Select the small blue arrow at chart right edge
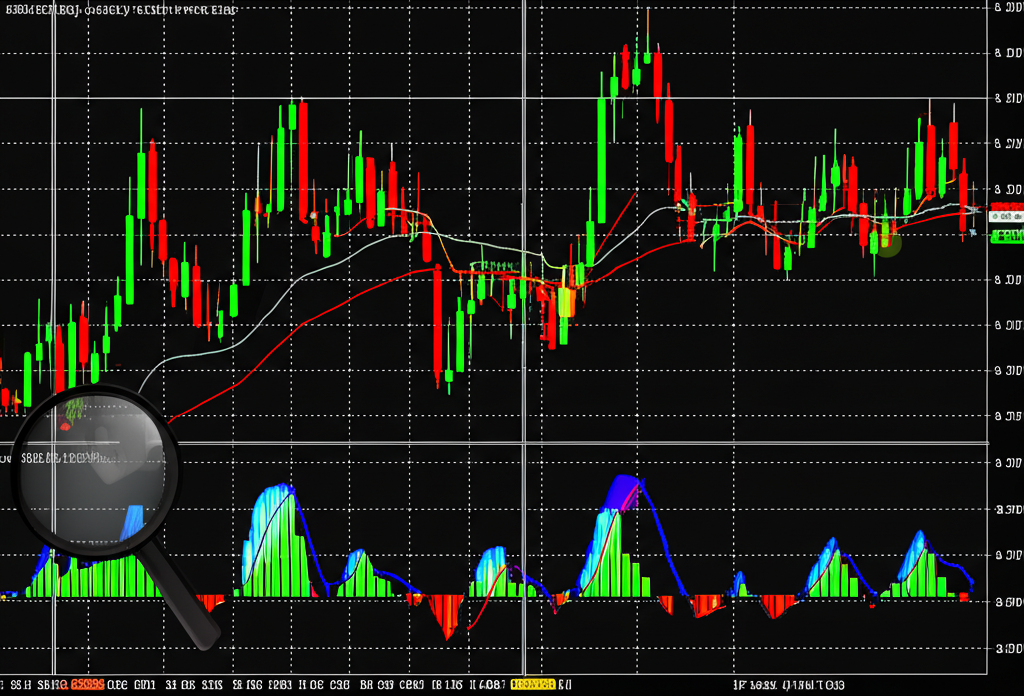 click(x=973, y=234)
